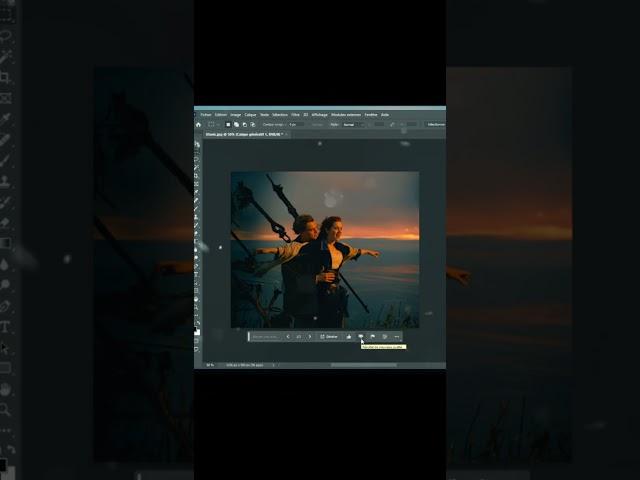Select the Clone Stamp tool
640x480 pixels.
(x=197, y=217)
